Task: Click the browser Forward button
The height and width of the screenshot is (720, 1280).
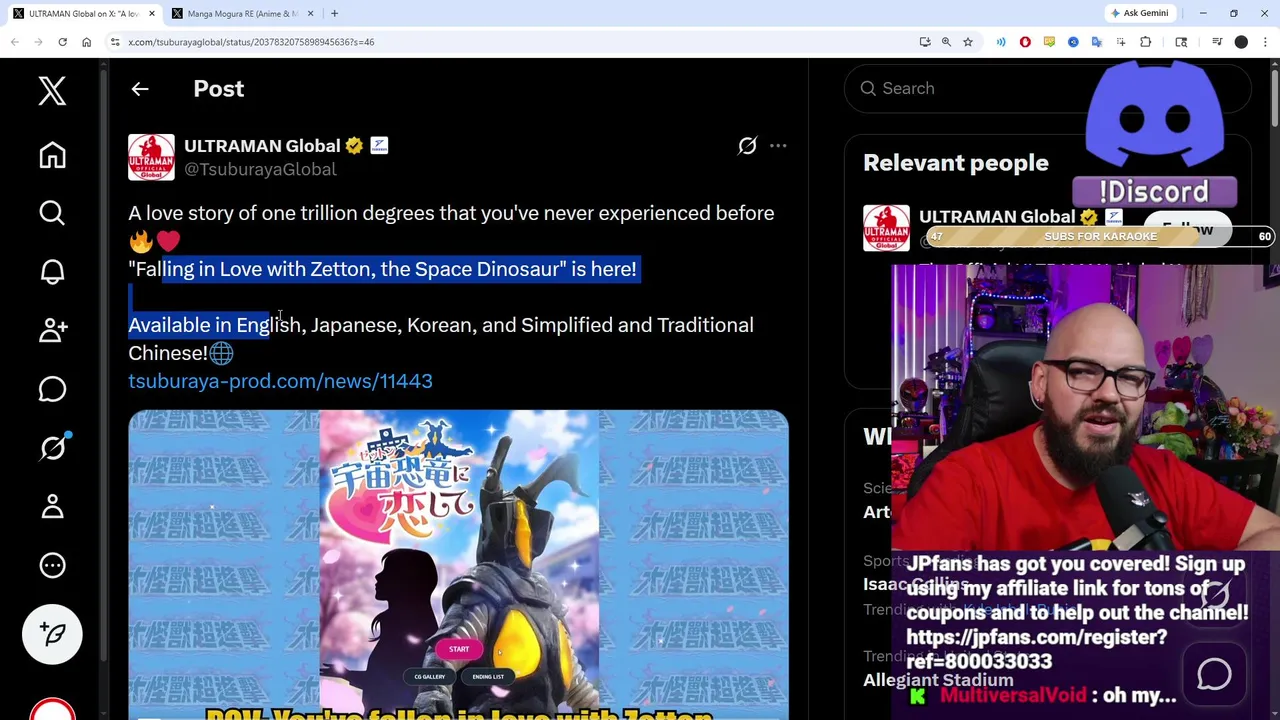Action: click(x=39, y=42)
